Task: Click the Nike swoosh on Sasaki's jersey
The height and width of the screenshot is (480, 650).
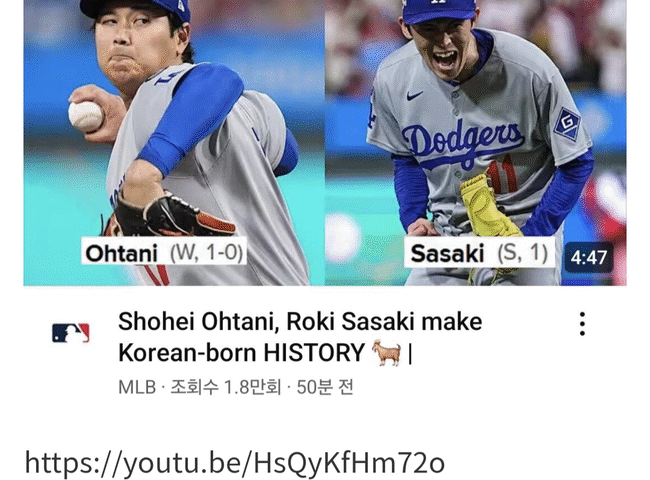Action: [x=415, y=95]
